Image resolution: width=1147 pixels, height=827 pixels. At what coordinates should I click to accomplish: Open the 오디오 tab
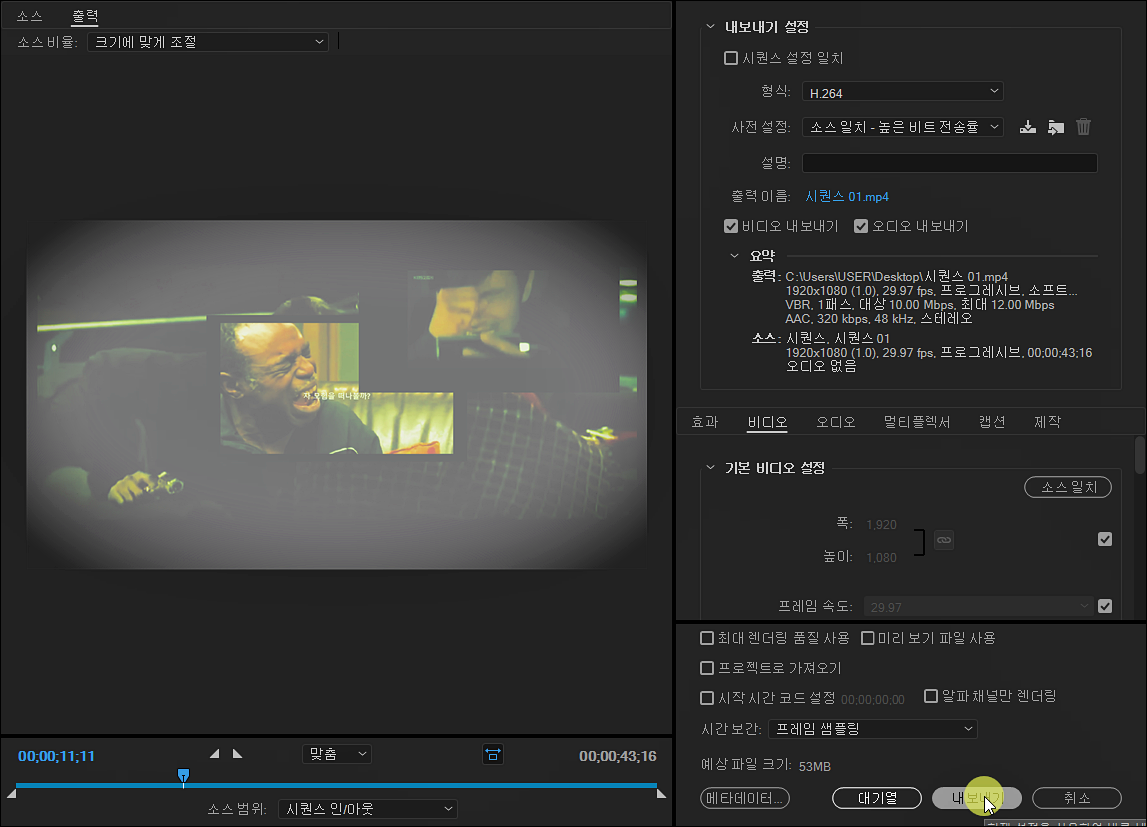(835, 422)
